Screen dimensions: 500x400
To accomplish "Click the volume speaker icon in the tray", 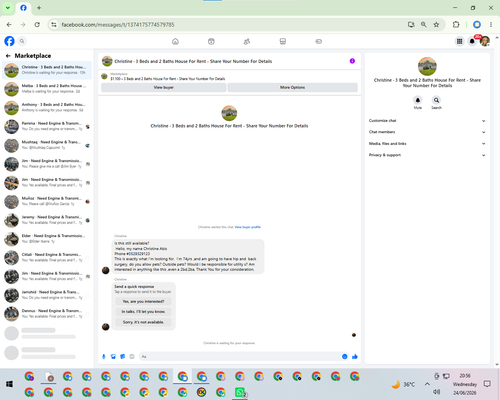I will coord(437,392).
